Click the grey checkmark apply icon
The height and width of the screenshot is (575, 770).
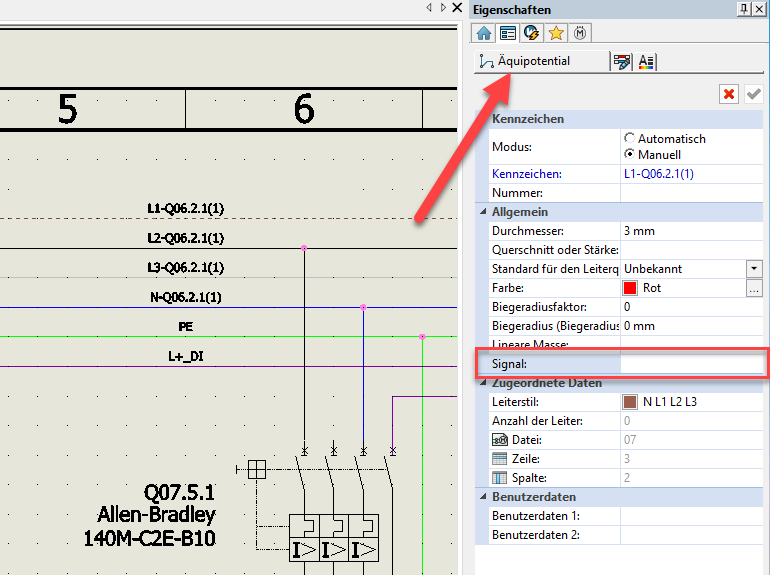(x=753, y=94)
